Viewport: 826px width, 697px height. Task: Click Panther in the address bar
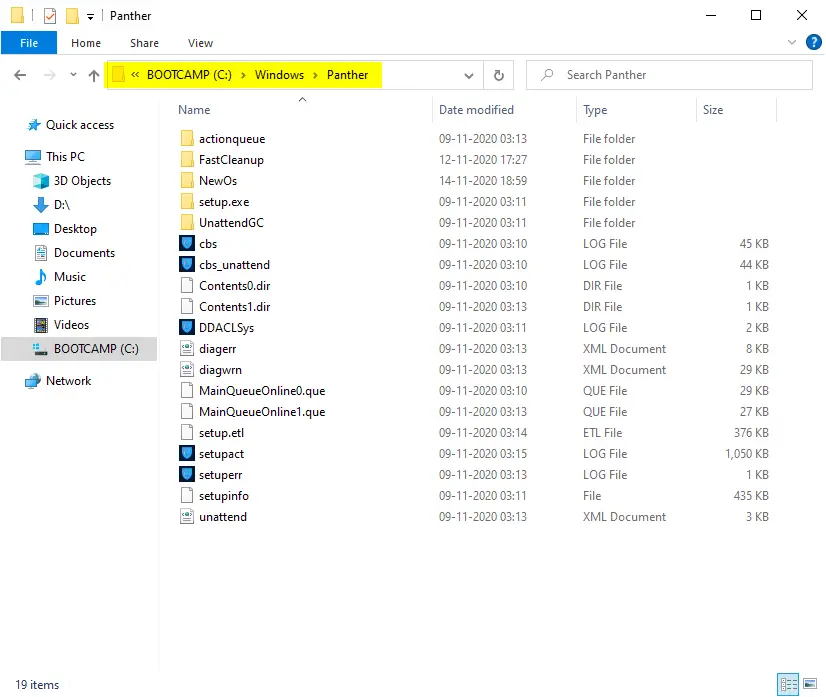tap(347, 75)
